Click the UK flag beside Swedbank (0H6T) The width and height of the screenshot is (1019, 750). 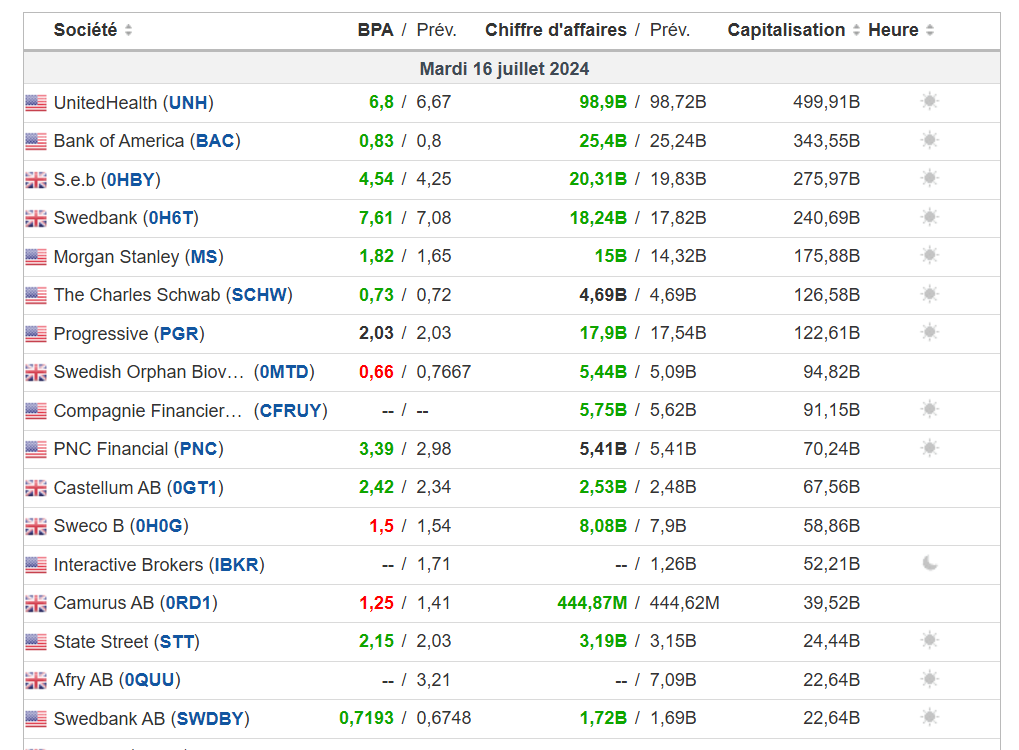(36, 218)
